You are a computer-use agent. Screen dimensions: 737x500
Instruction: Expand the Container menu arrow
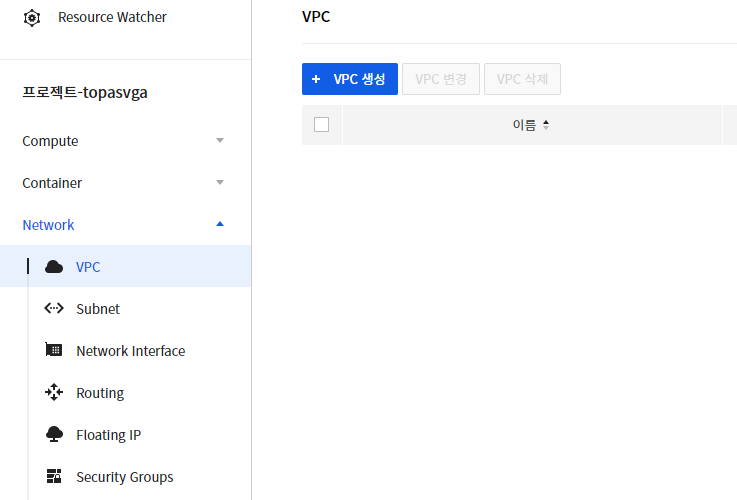pos(220,182)
